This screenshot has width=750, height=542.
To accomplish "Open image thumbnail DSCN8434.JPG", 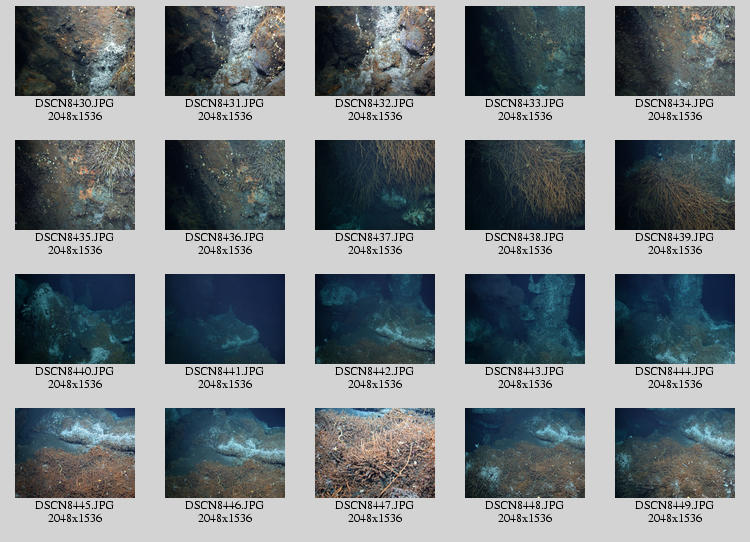I will [674, 51].
